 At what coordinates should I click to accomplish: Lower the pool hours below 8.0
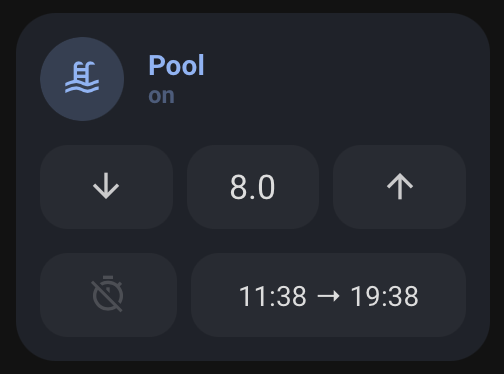pos(106,187)
